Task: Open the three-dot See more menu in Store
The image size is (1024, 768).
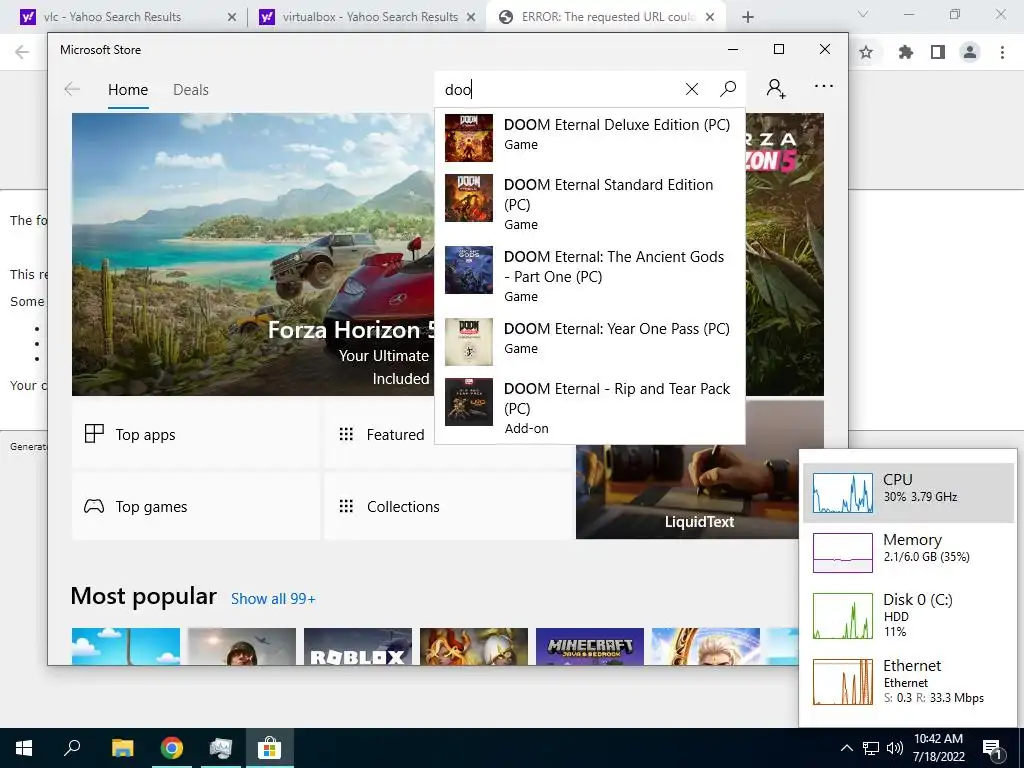Action: tap(824, 86)
